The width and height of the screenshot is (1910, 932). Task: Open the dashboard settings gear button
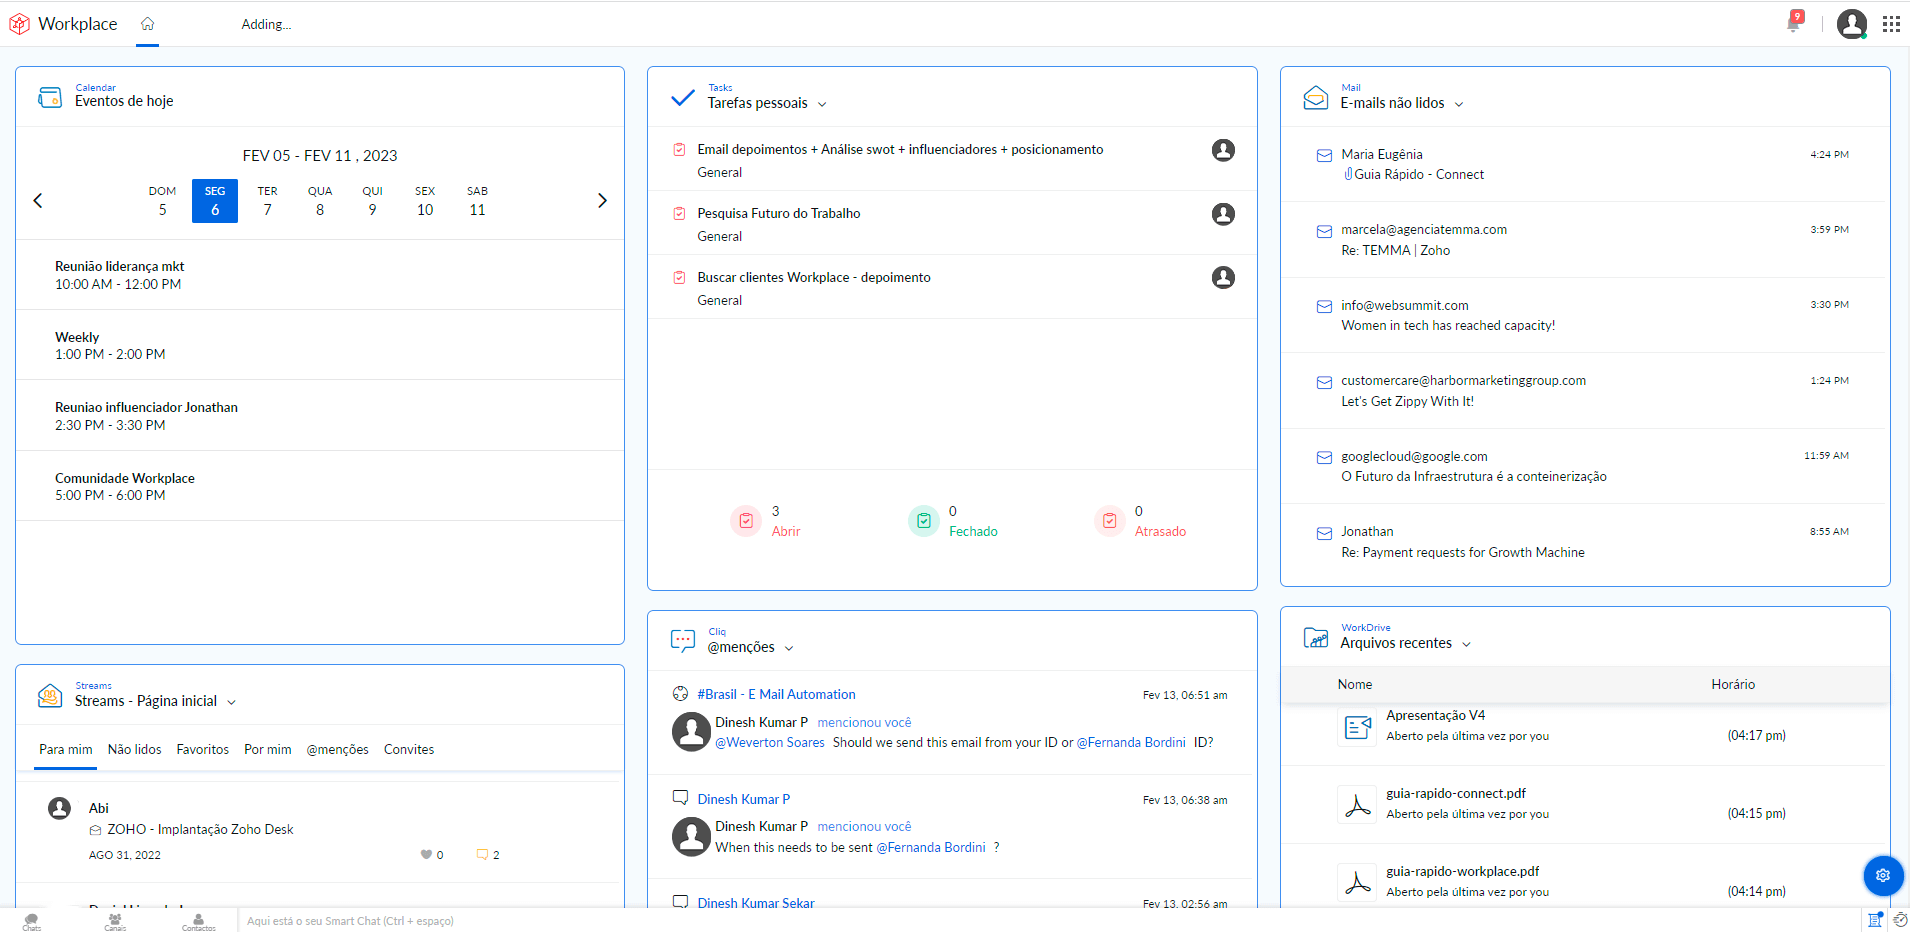point(1883,875)
